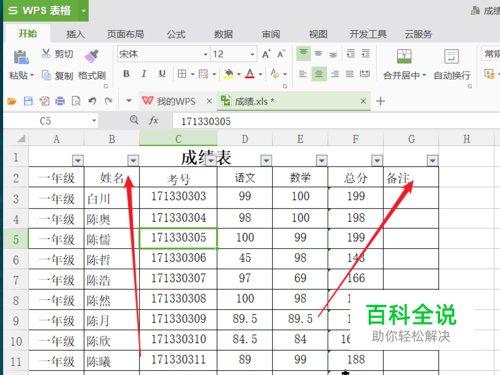Print the document with the printer icon

tap(60, 101)
